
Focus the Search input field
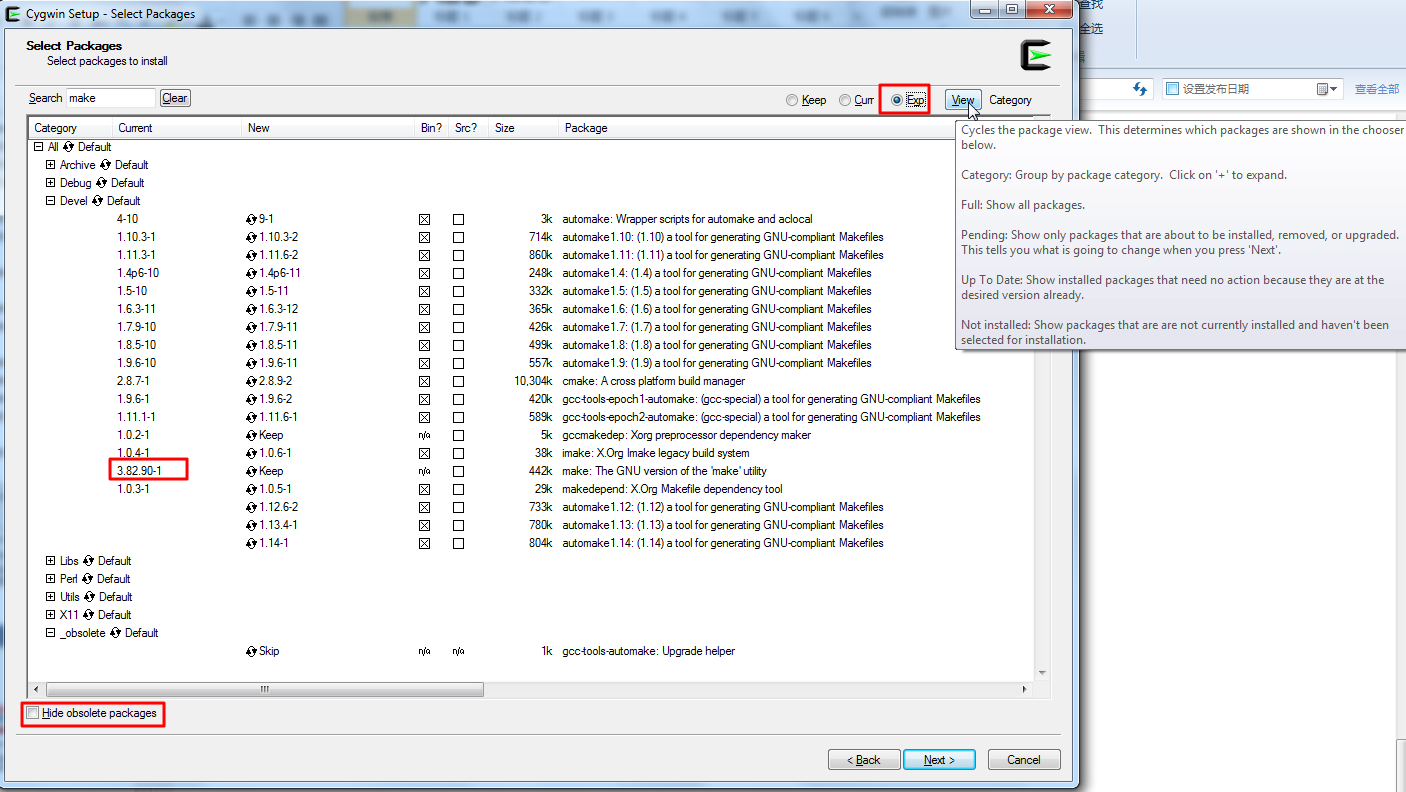(111, 98)
